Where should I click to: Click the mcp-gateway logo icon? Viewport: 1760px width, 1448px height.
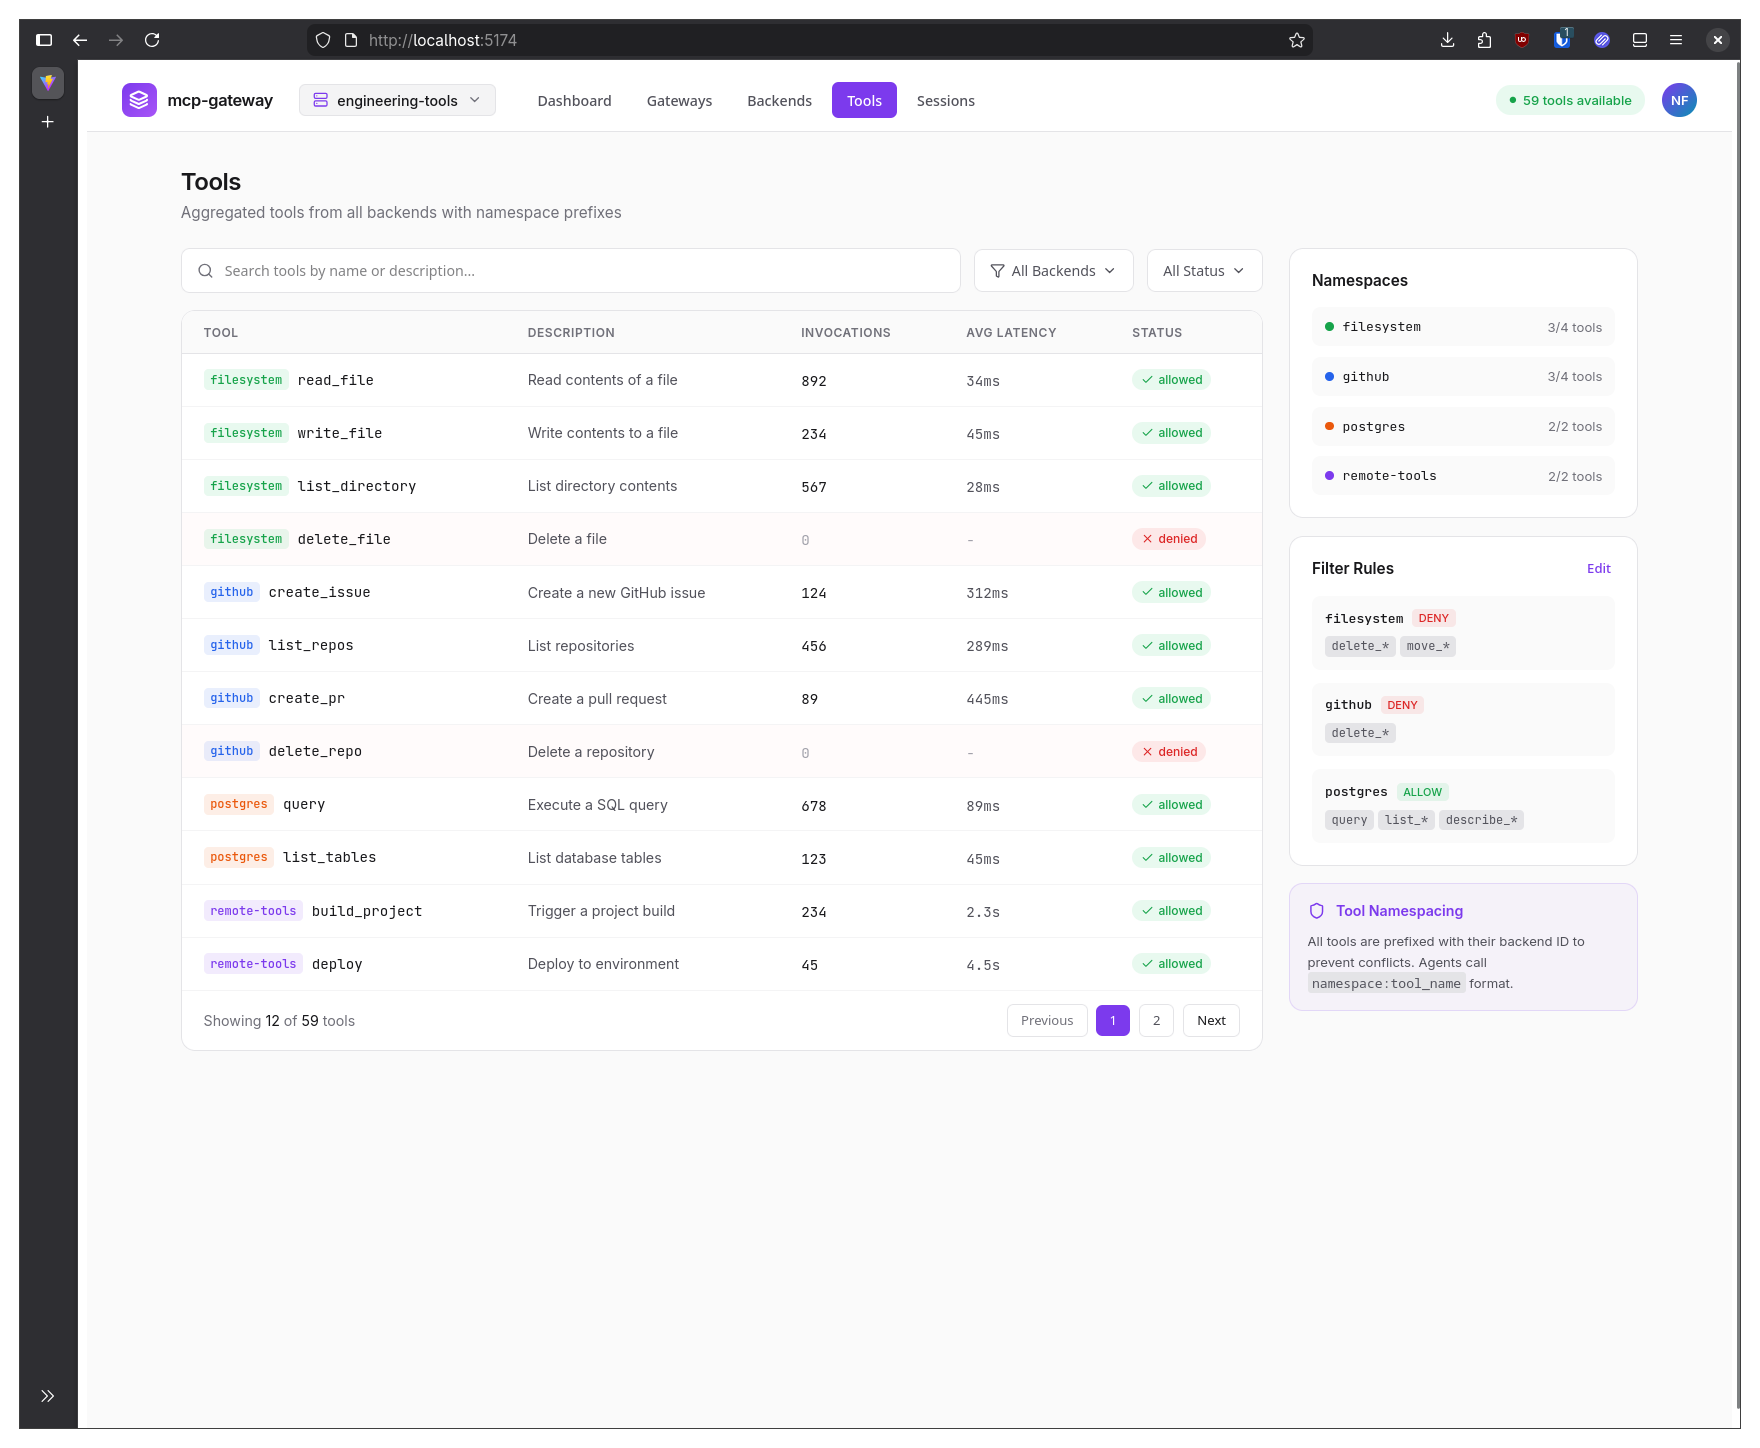pyautogui.click(x=139, y=100)
